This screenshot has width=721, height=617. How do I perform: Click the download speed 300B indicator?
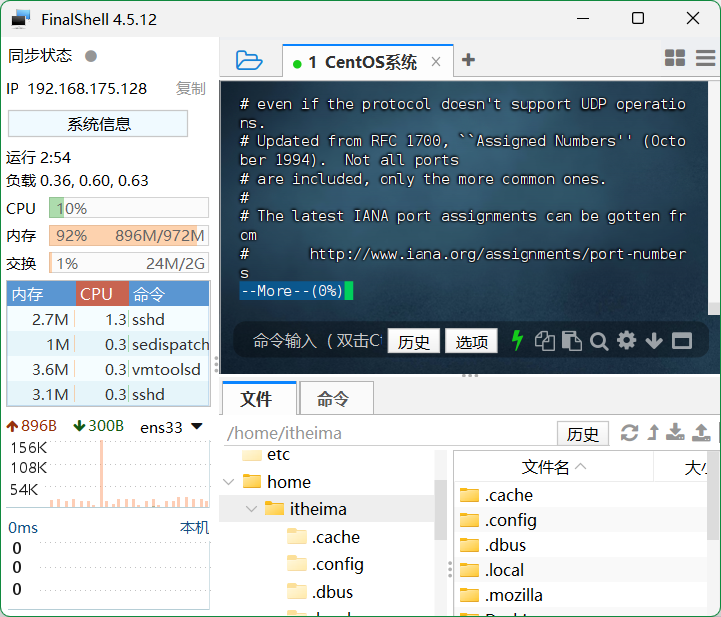[x=98, y=426]
